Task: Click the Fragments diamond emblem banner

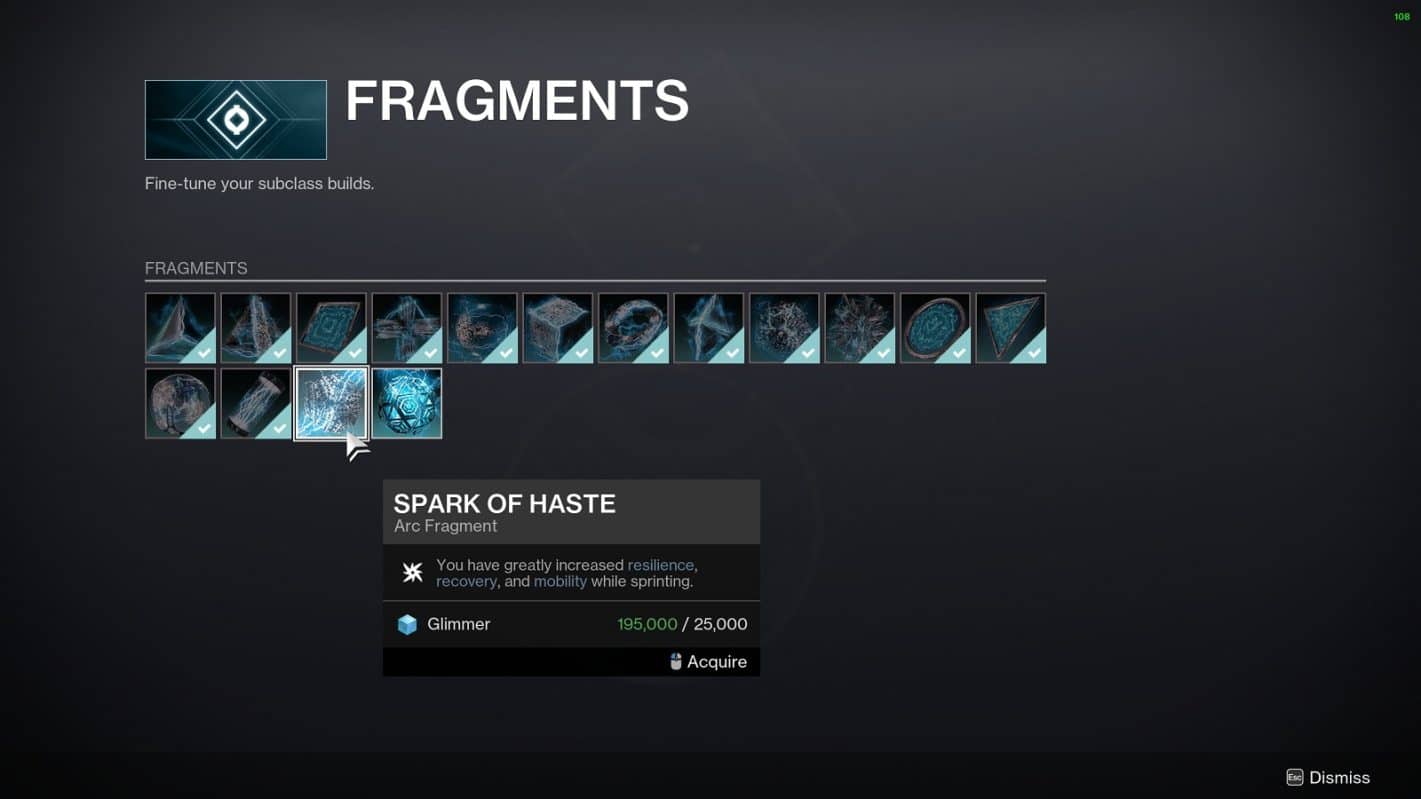Action: coord(236,120)
